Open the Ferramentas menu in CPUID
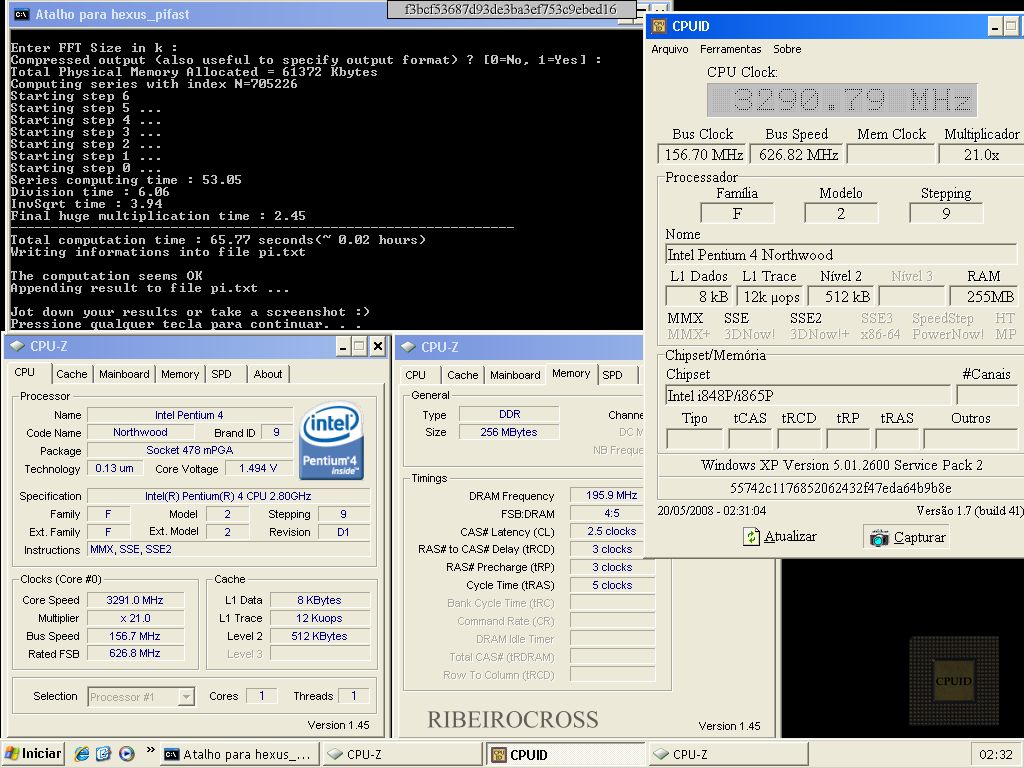Screen dimensions: 1024x768 coord(730,49)
